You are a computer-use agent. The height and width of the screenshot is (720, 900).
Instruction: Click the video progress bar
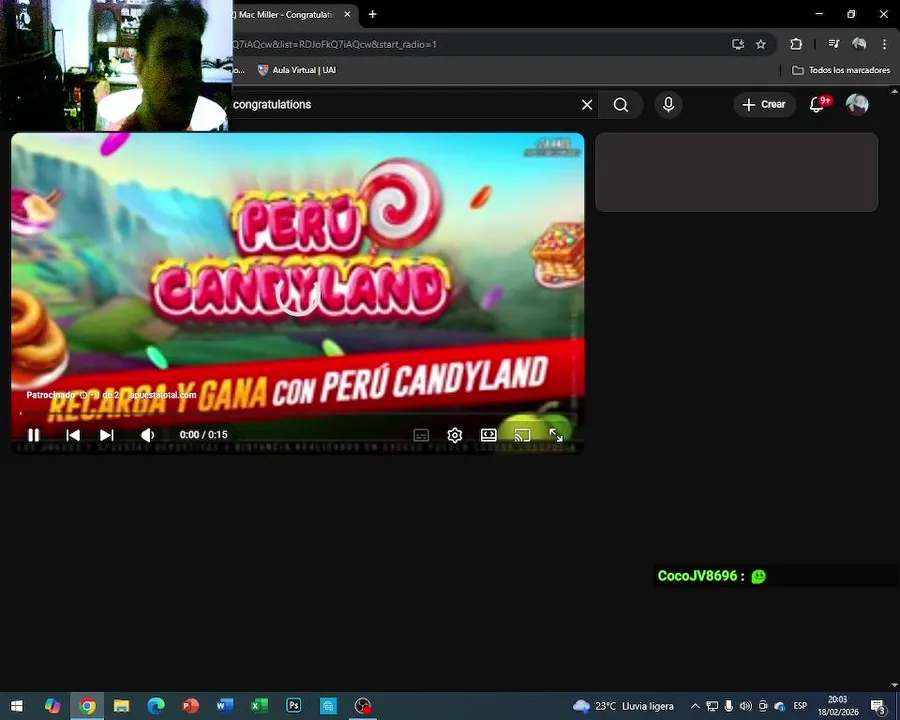coord(297,413)
